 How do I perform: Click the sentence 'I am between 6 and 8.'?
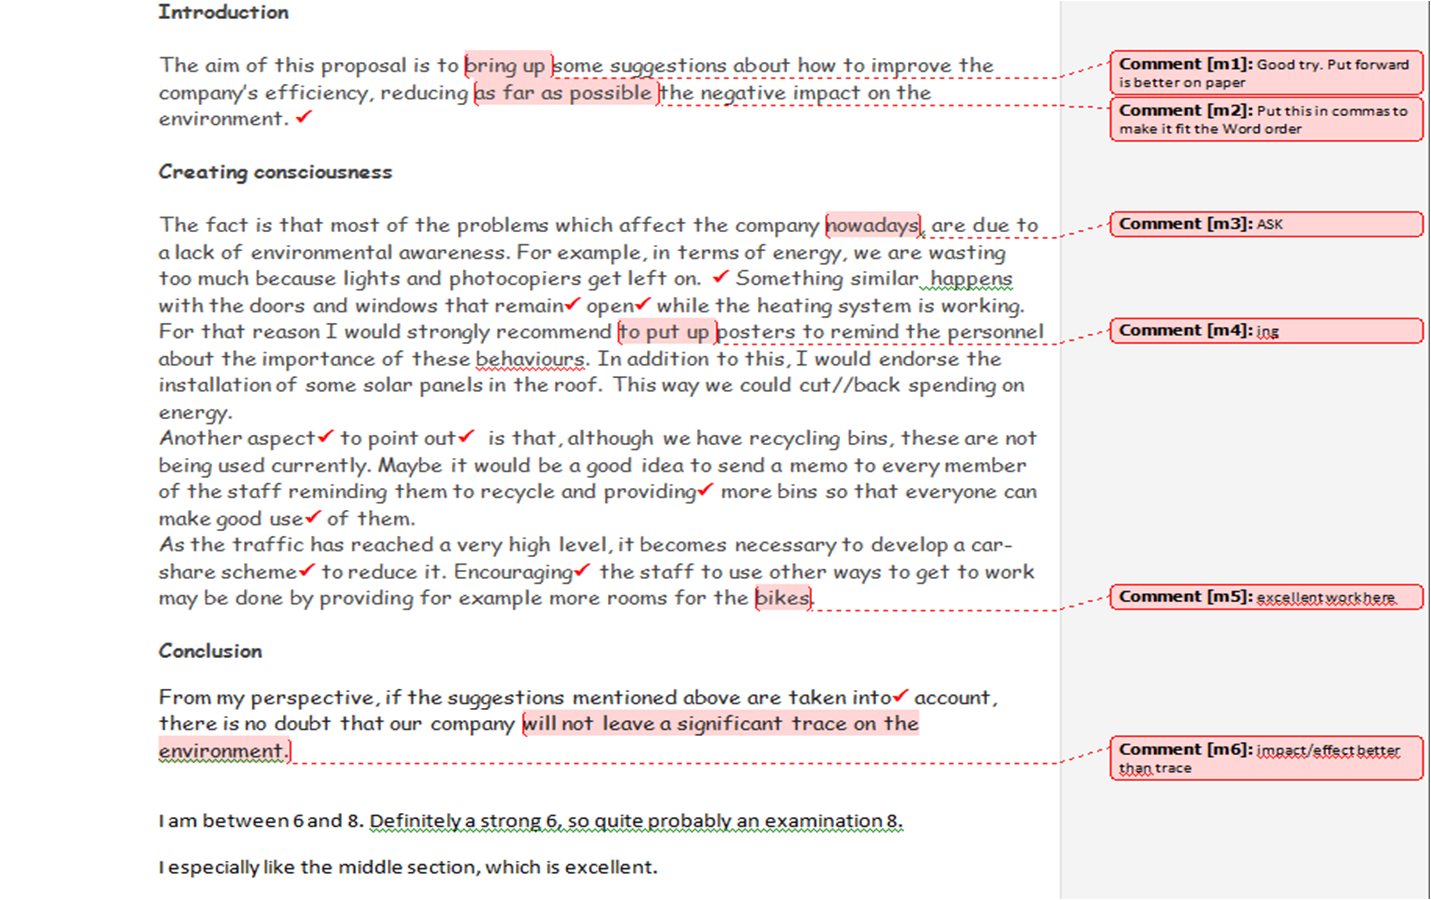[261, 821]
